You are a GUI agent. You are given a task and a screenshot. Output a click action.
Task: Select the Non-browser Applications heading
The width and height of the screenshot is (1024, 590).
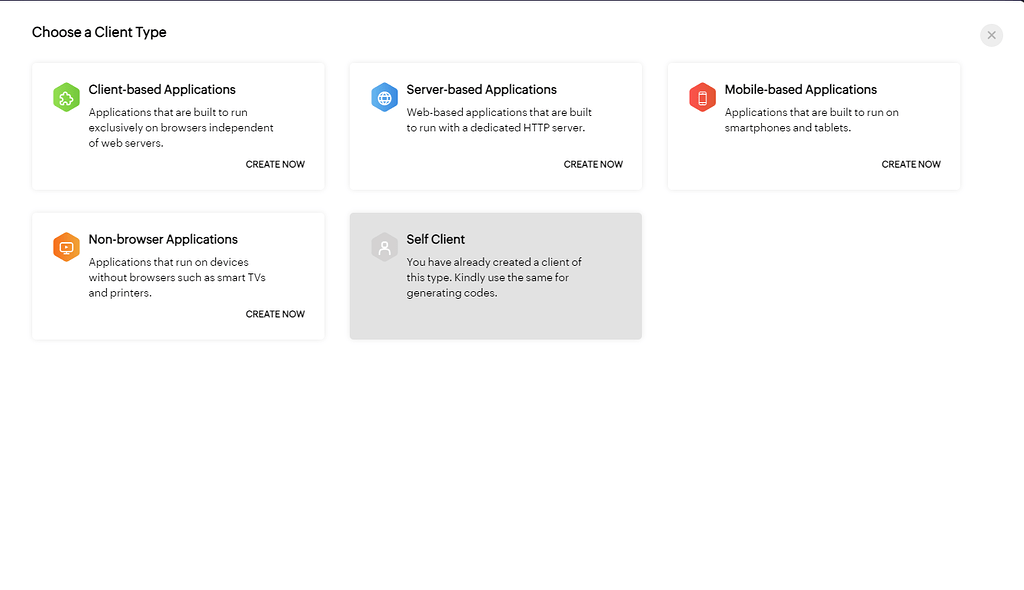coord(163,239)
